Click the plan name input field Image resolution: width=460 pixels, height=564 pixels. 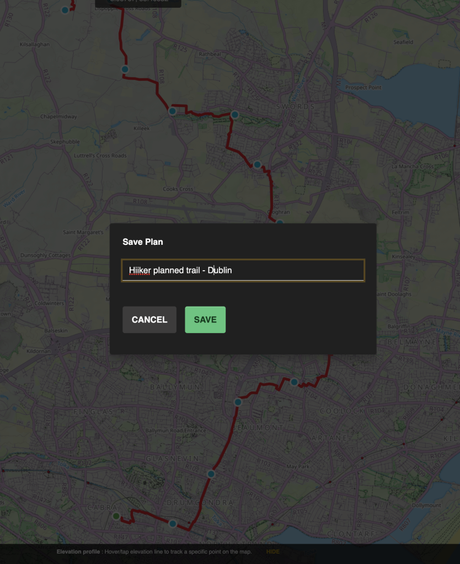pos(243,270)
